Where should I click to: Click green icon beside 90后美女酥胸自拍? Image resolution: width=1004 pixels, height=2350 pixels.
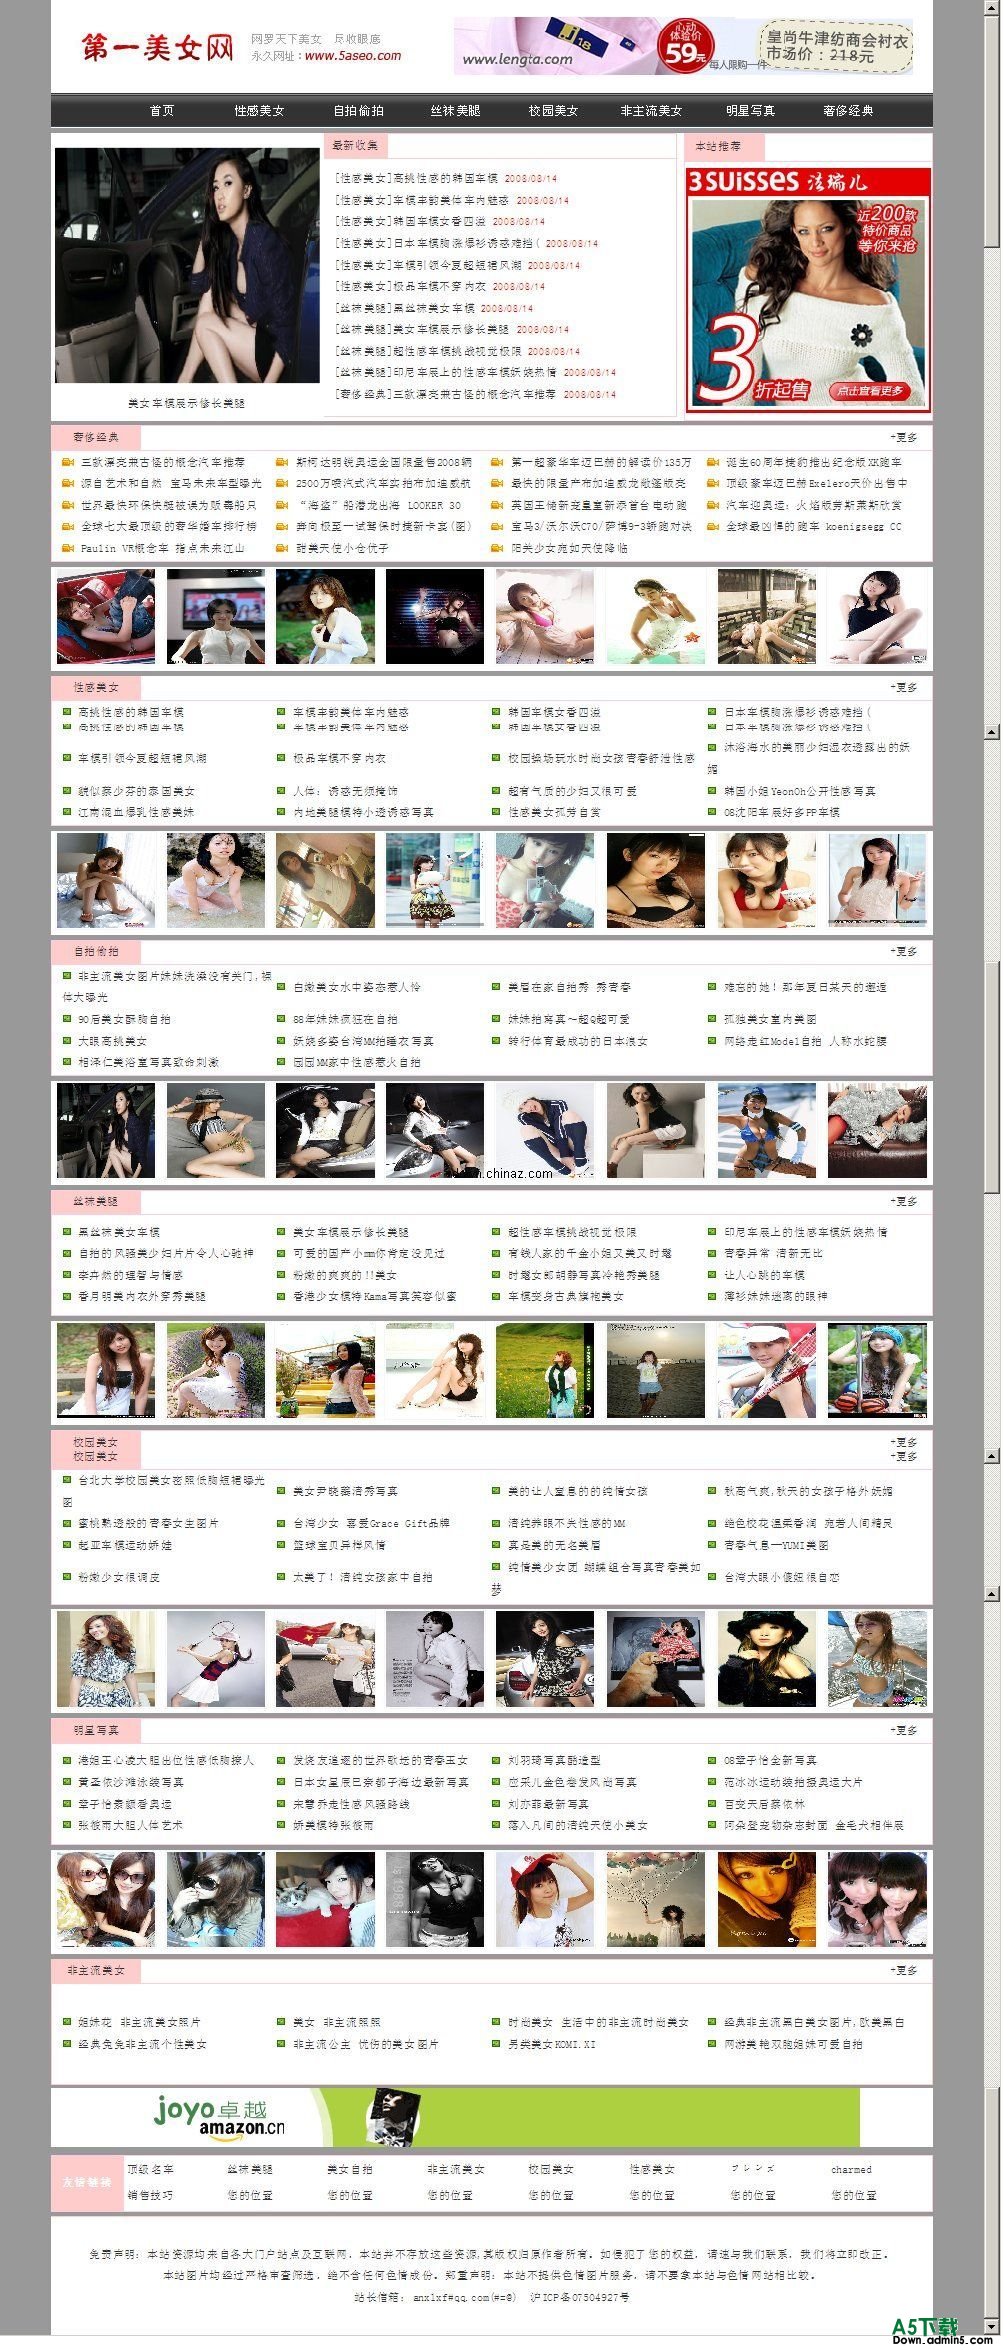click(67, 1020)
